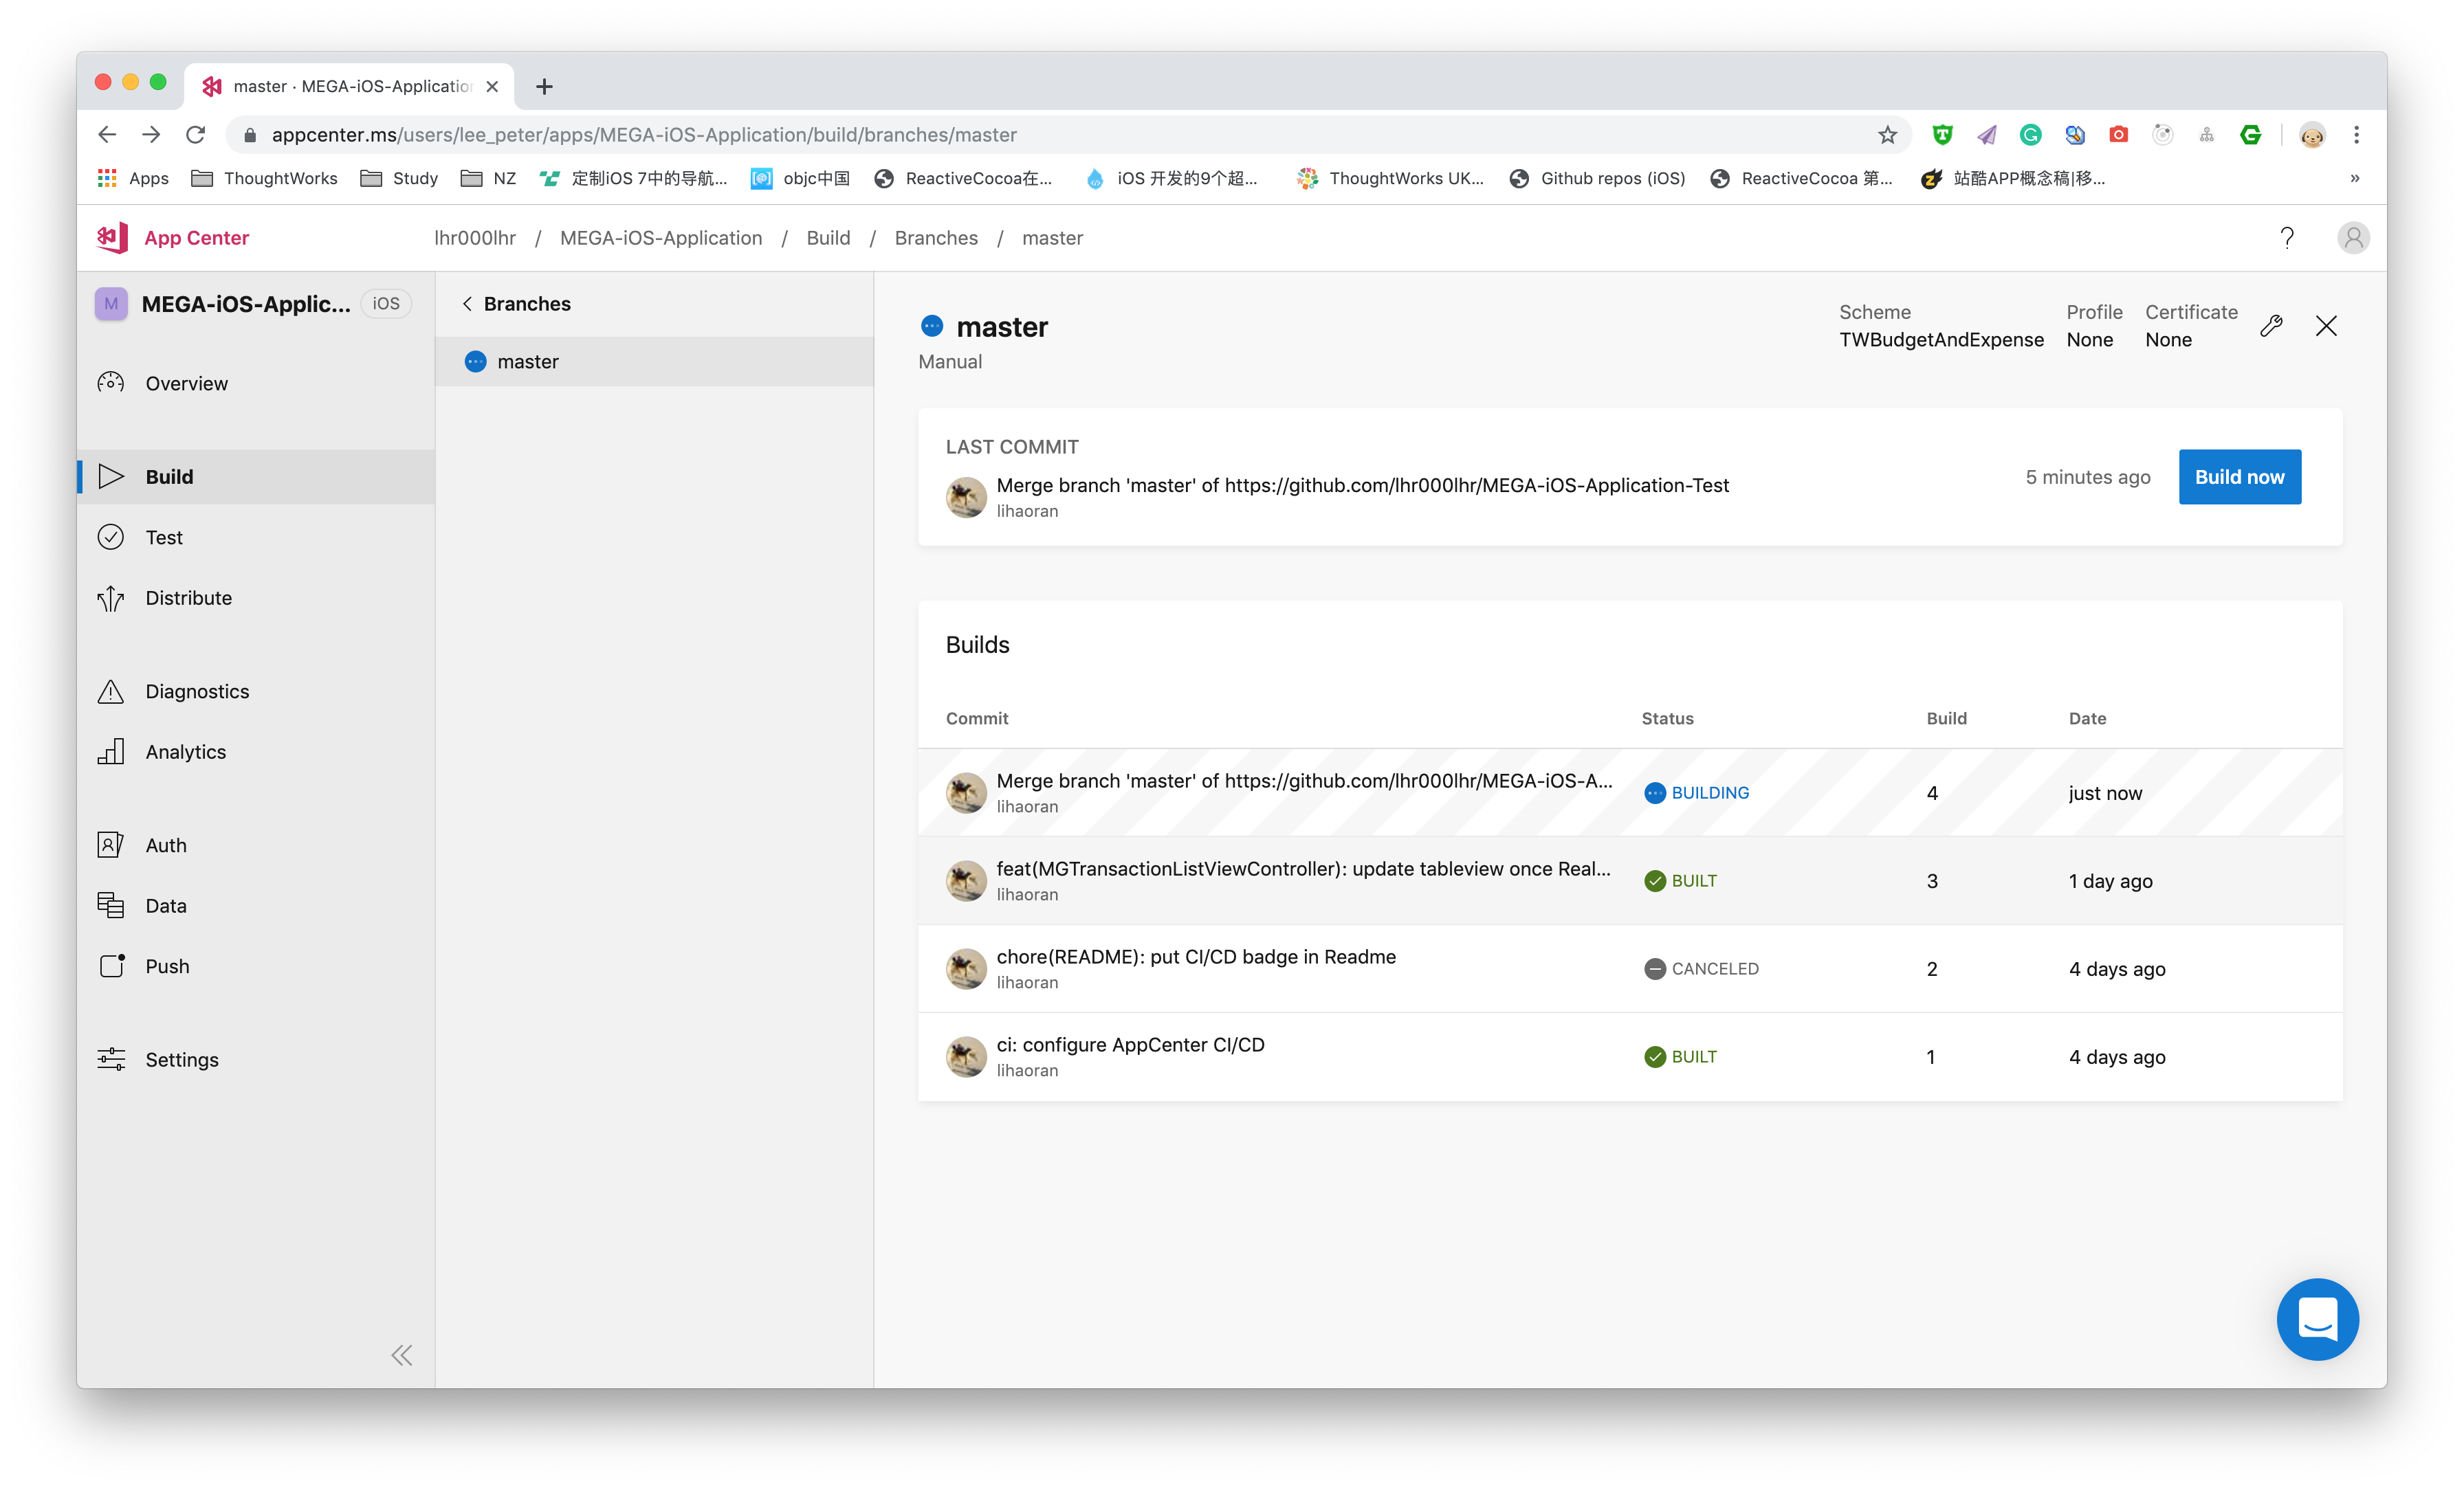Start a build with Build now
2464x1490 pixels.
[x=2239, y=477]
